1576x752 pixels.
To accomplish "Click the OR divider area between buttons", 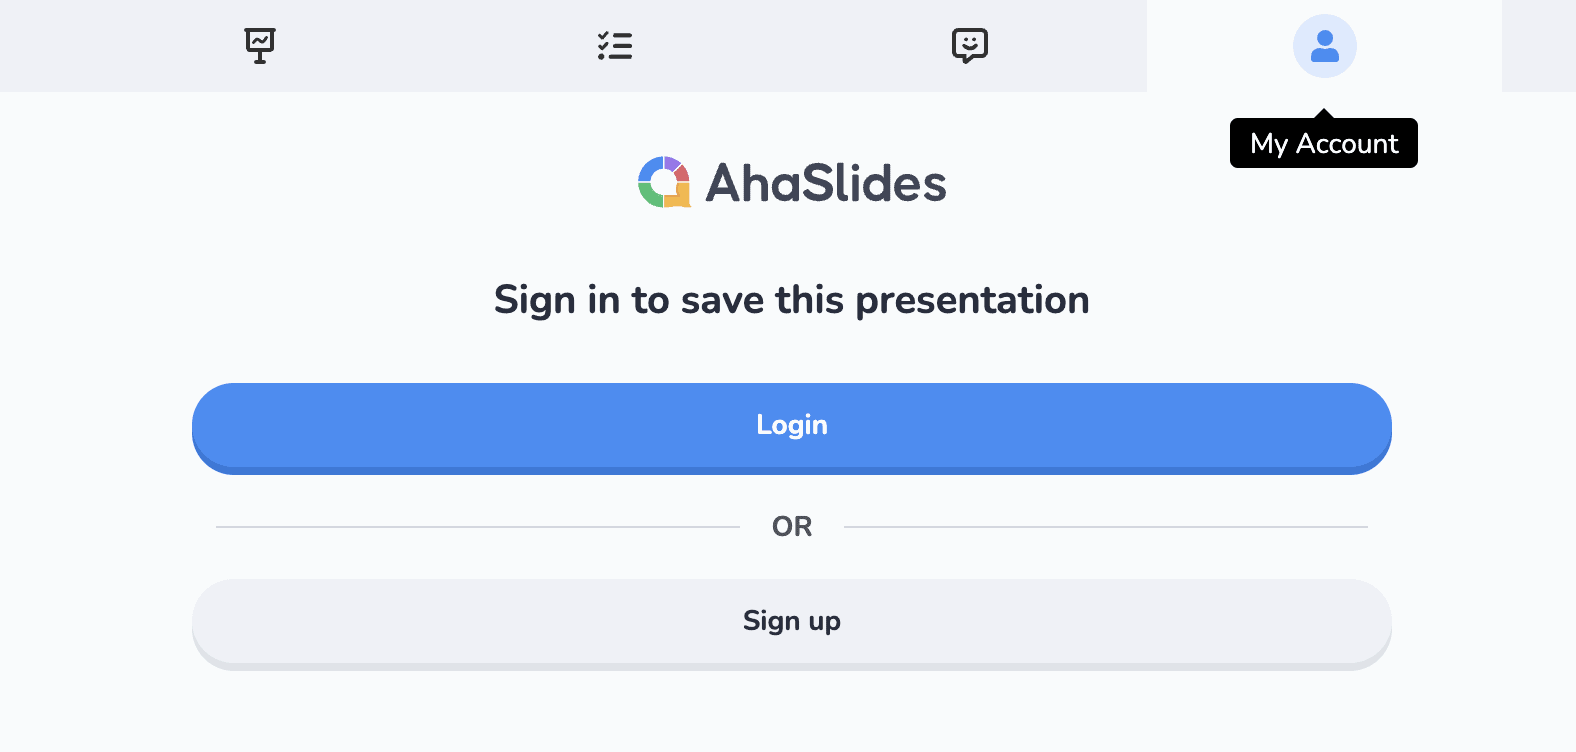I will point(791,526).
